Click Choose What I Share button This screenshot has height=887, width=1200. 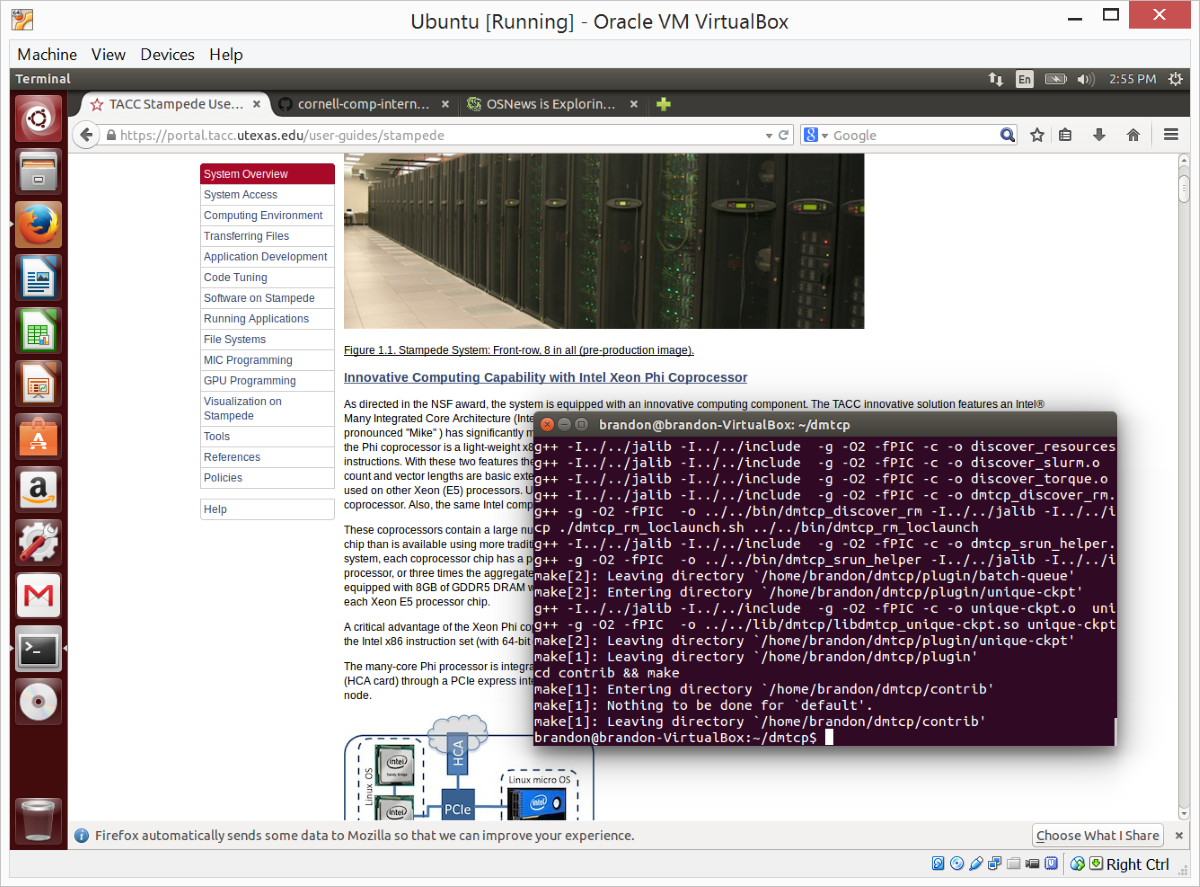click(x=1098, y=835)
